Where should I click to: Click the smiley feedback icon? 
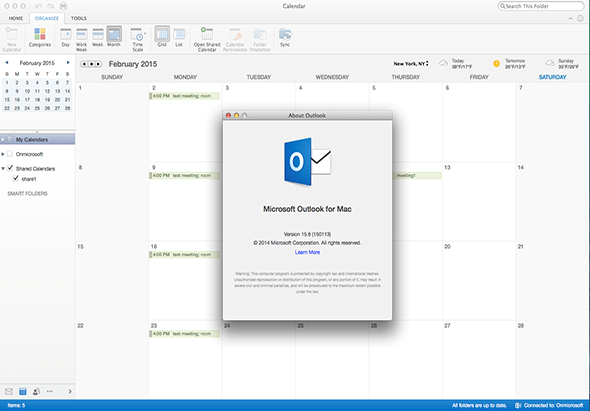pyautogui.click(x=581, y=18)
